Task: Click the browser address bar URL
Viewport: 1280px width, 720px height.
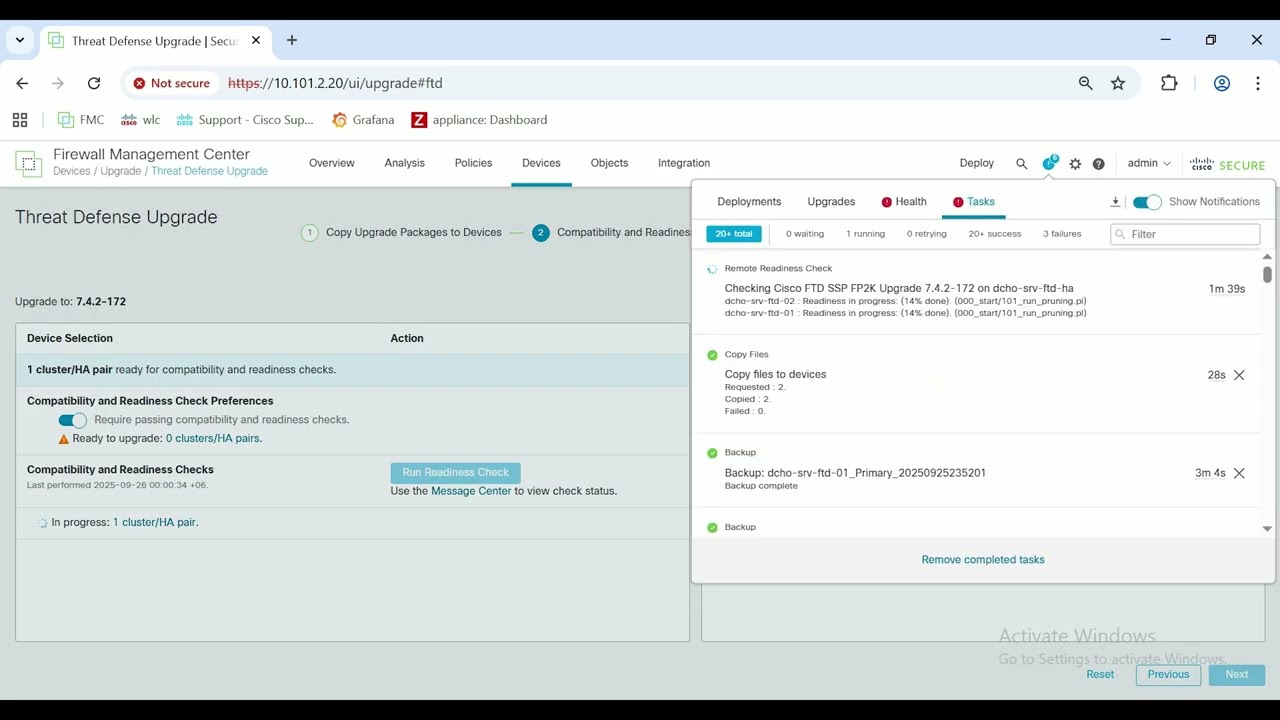Action: pyautogui.click(x=335, y=83)
